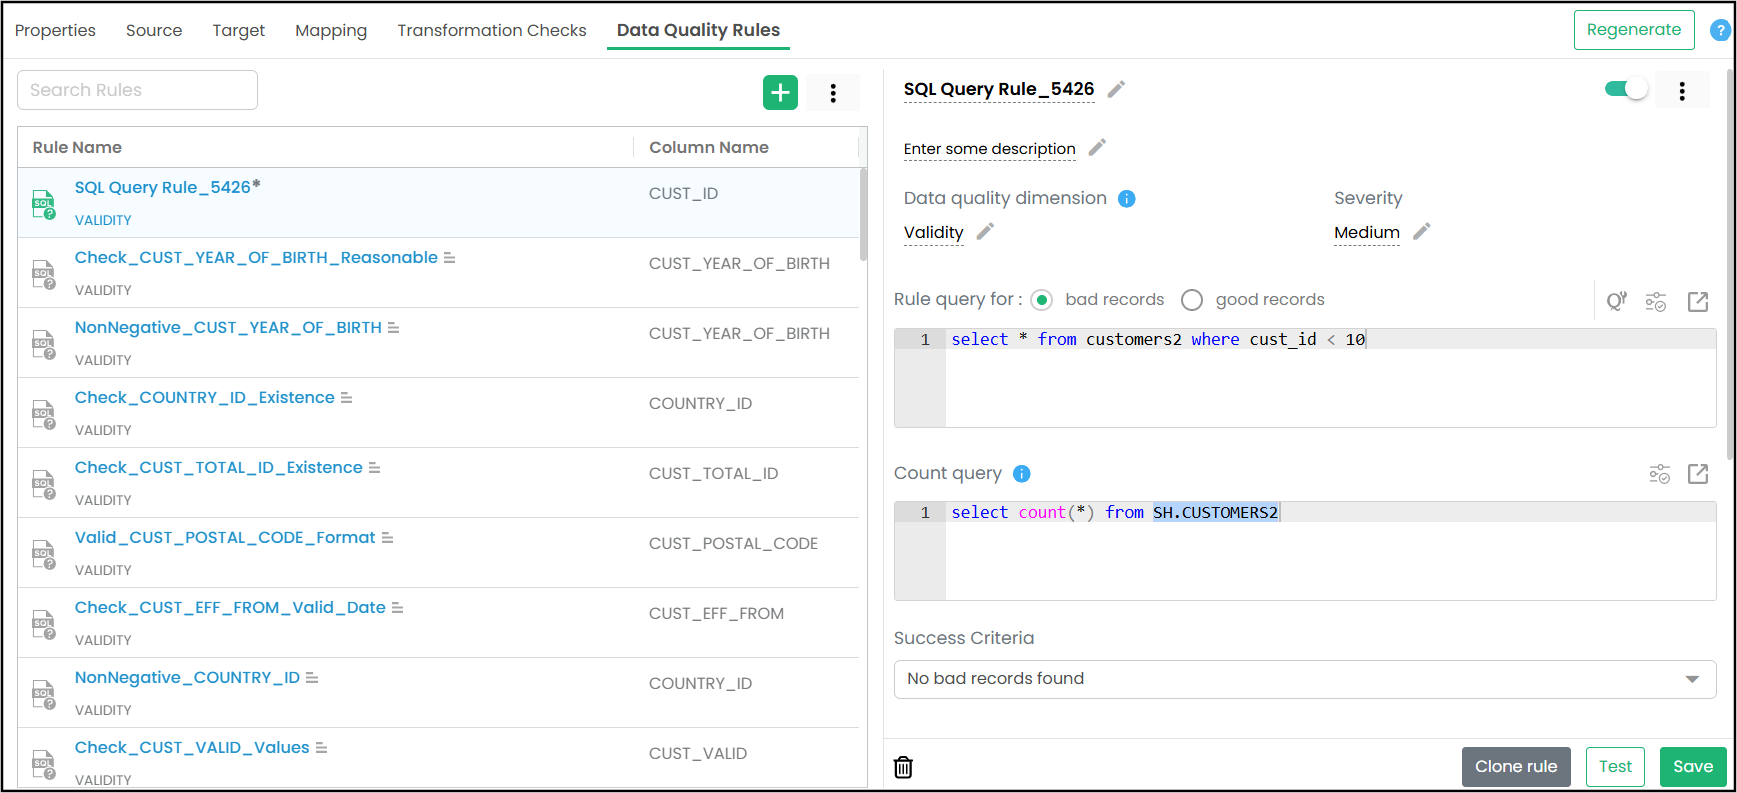The width and height of the screenshot is (1737, 793).
Task: Edit the rule name with pencil icon
Action: click(x=1116, y=89)
